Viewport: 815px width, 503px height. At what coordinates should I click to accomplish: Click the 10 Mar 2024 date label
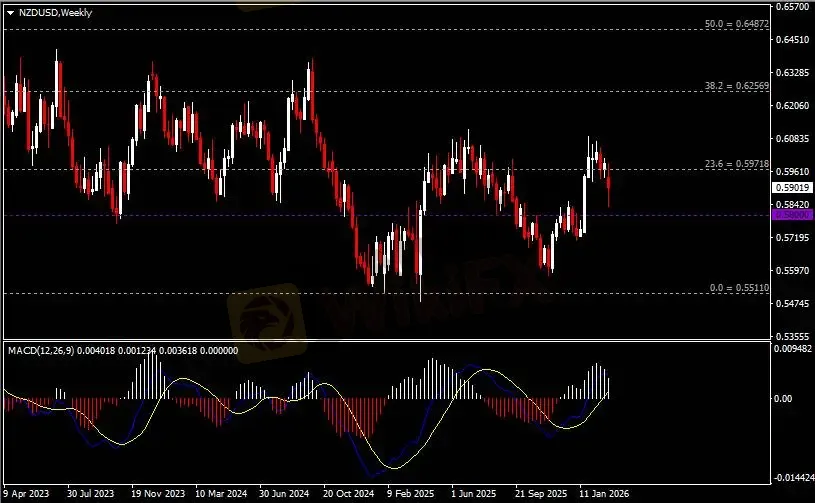(221, 493)
